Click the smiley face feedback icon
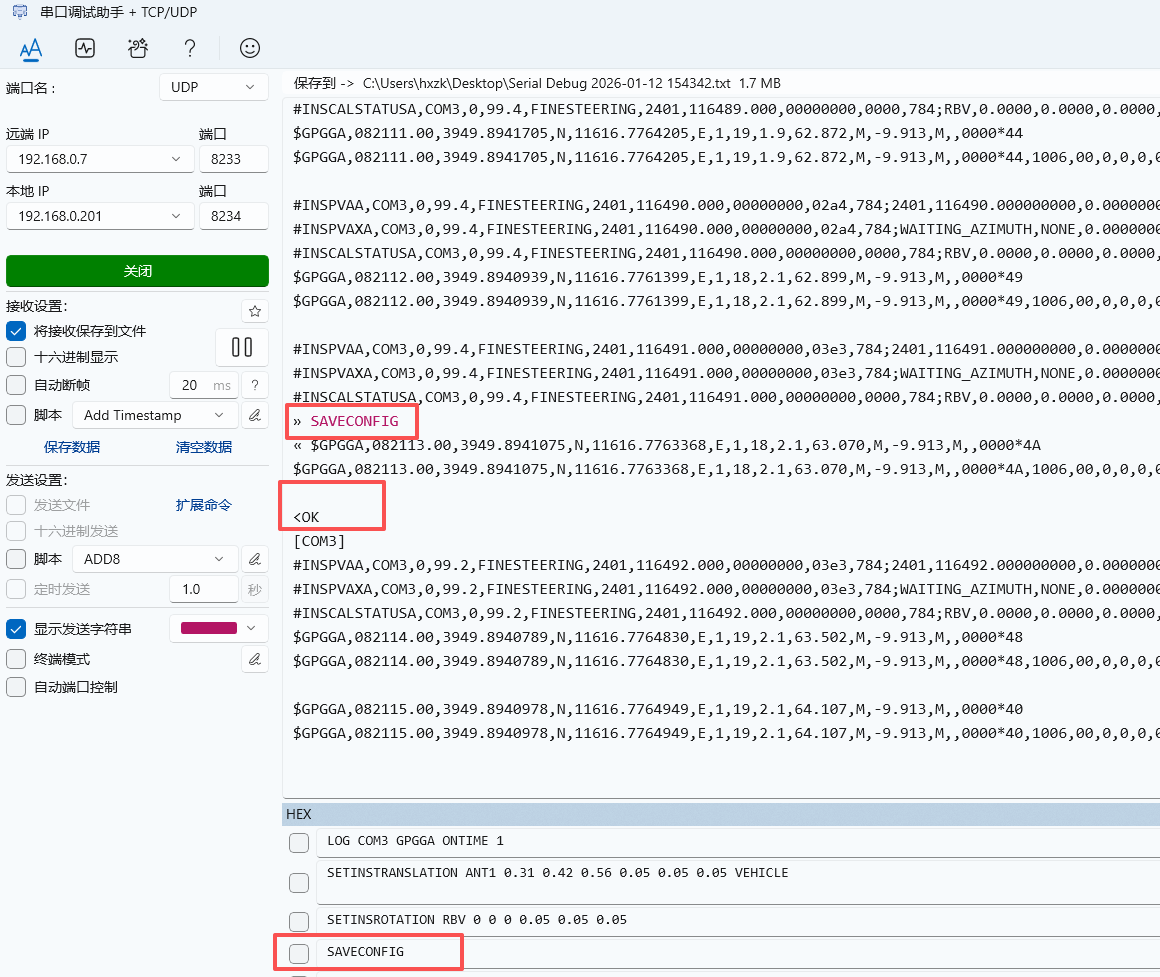Viewport: 1160px width, 977px height. click(250, 48)
